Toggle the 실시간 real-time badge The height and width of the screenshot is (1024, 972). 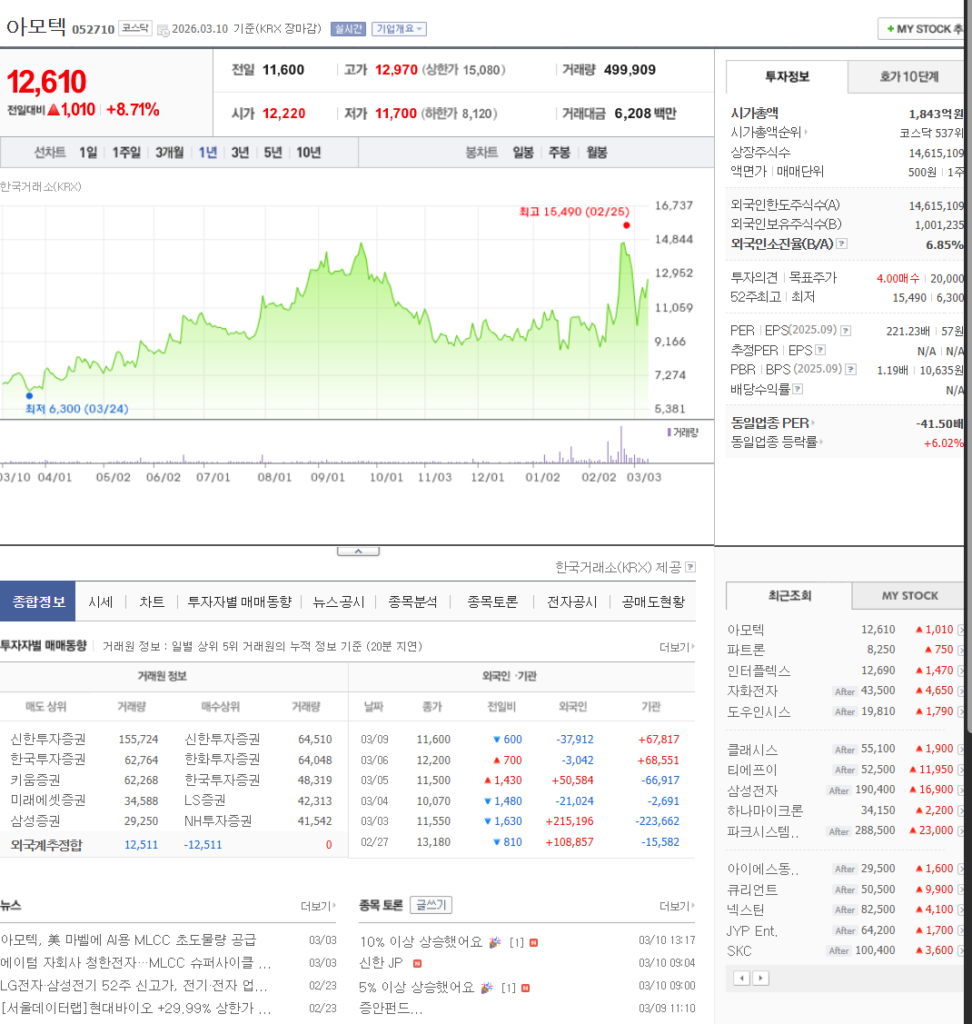tap(348, 29)
